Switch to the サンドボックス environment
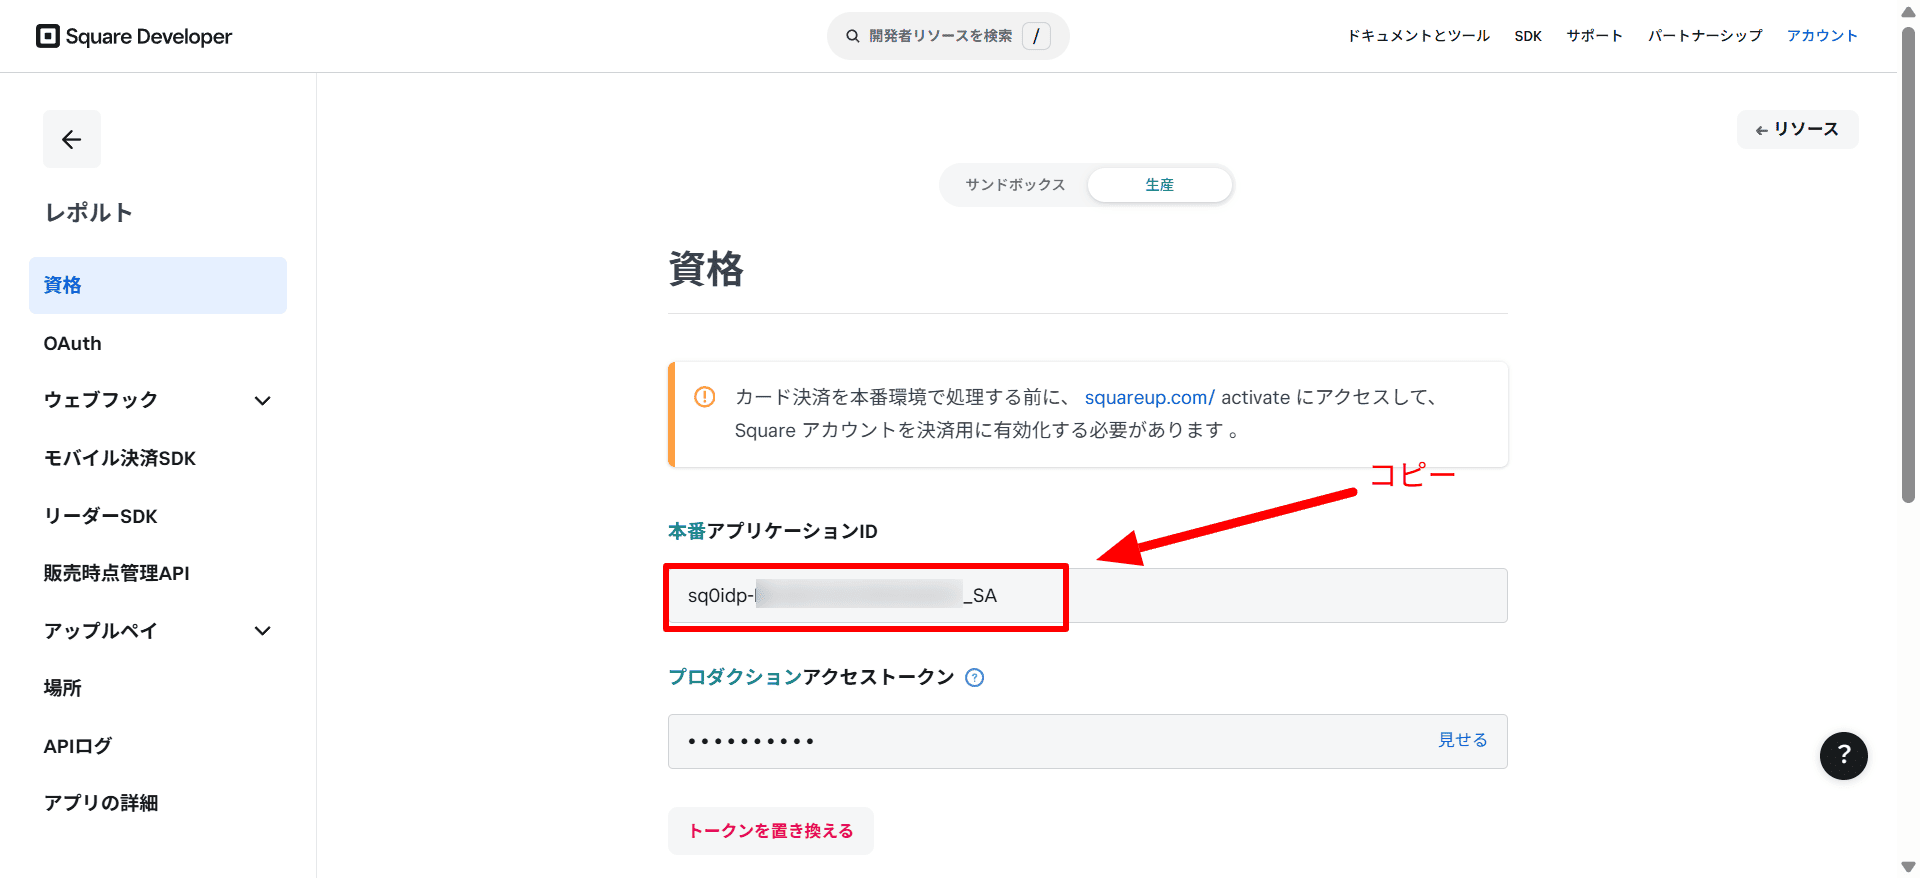 (1015, 185)
